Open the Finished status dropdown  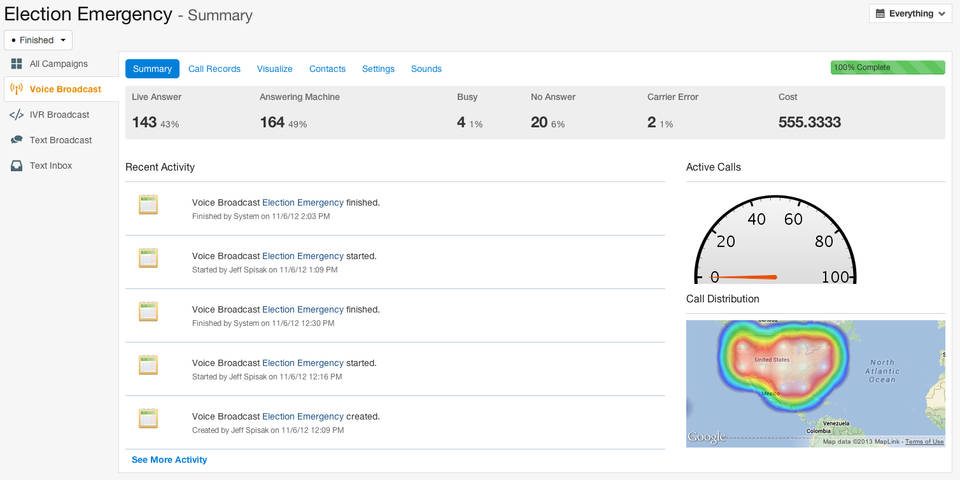pyautogui.click(x=39, y=40)
